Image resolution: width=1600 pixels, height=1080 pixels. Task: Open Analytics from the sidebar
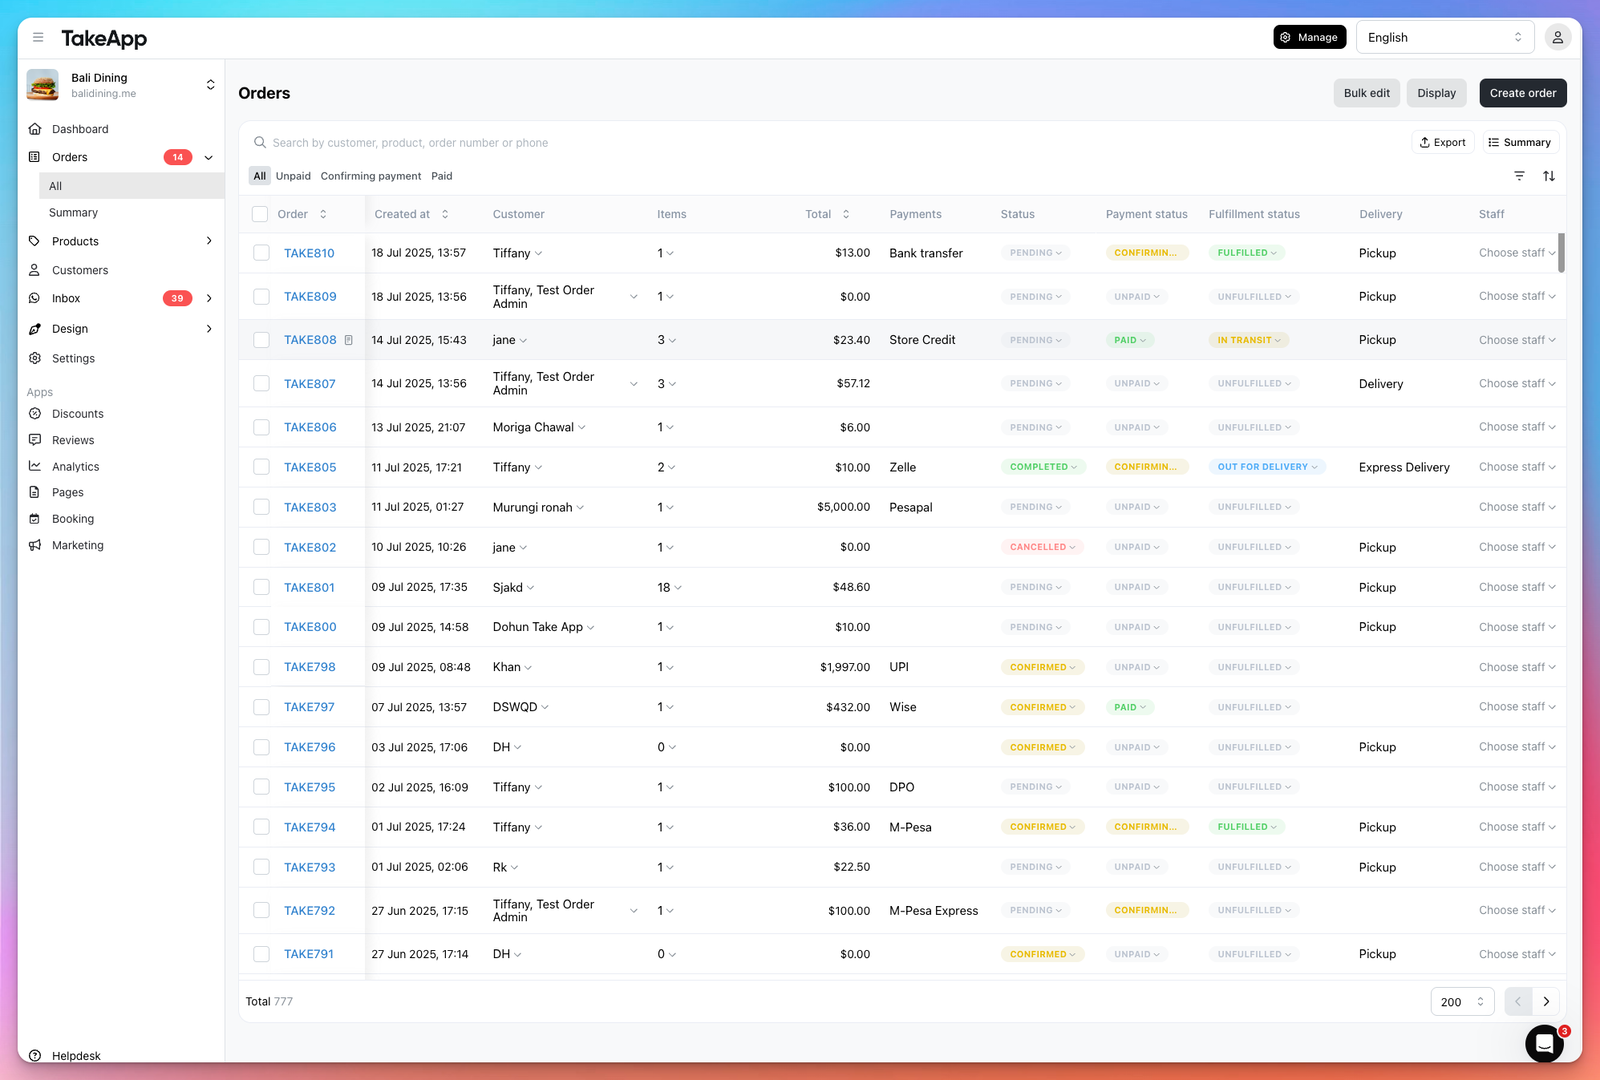pos(75,467)
